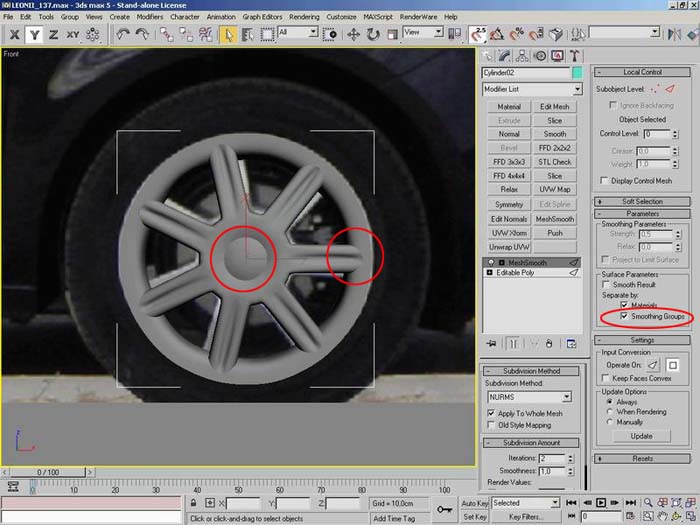Enable the Smooth Result checkbox
The height and width of the screenshot is (525, 700).
click(607, 285)
